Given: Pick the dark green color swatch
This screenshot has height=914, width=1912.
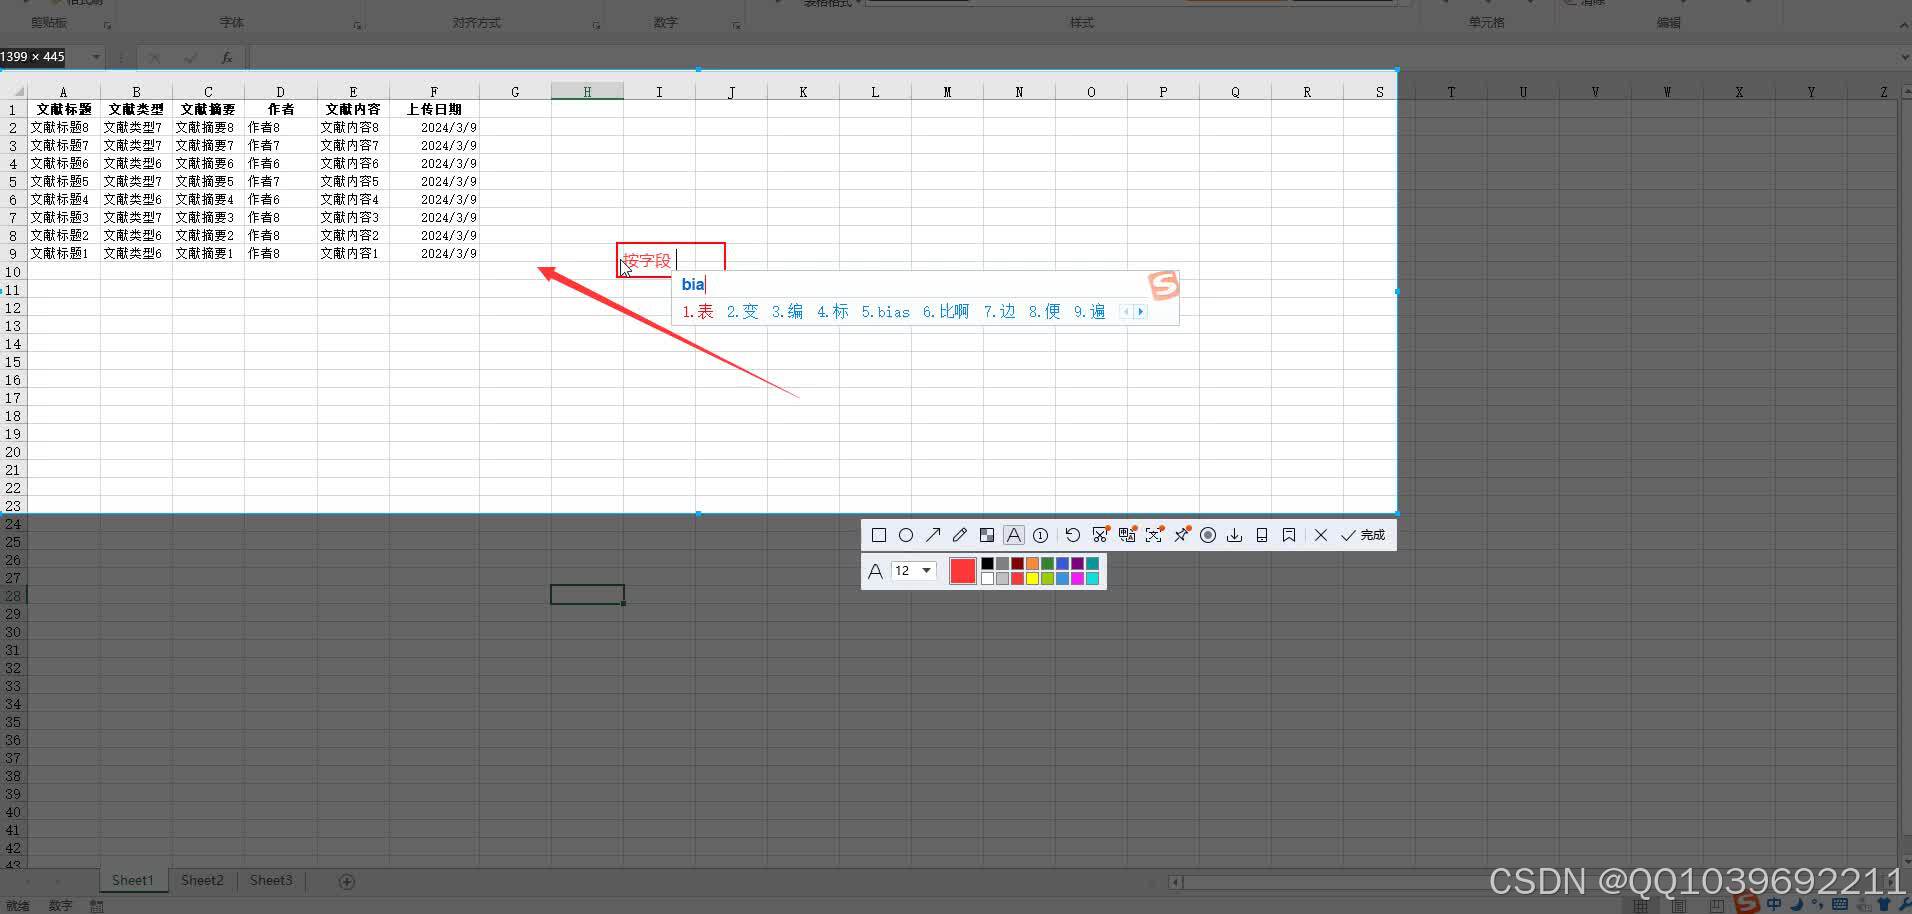Looking at the screenshot, I should coord(1047,564).
